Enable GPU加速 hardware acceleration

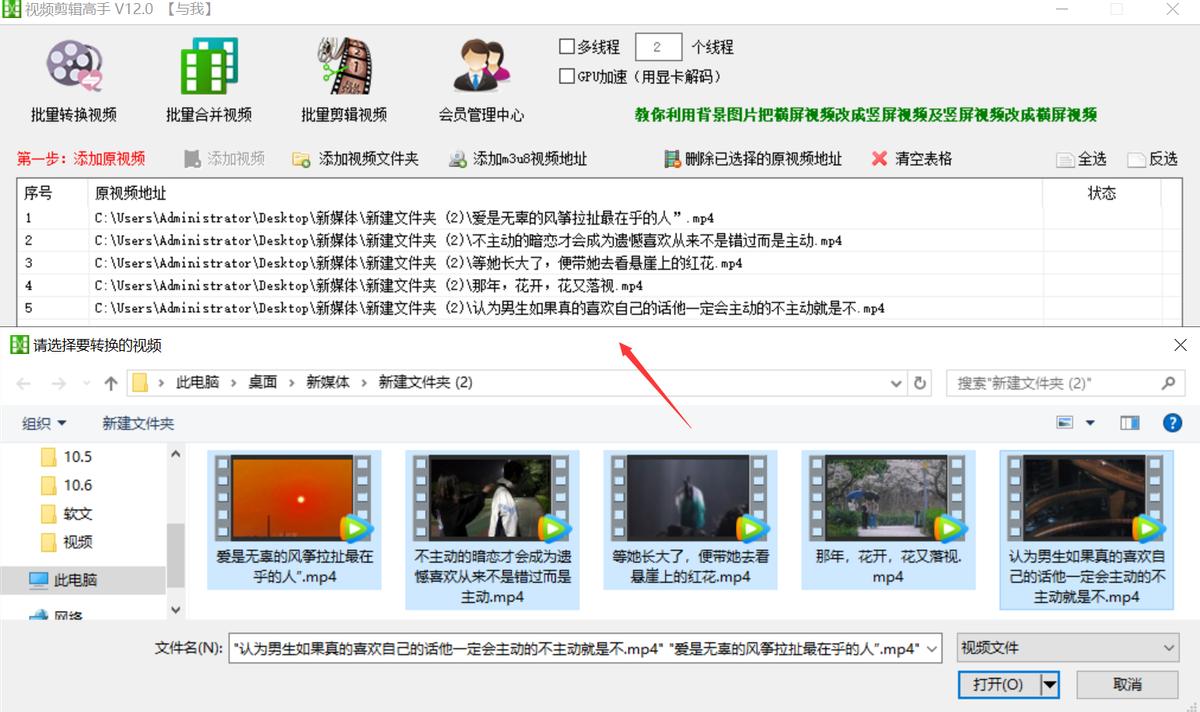[565, 76]
